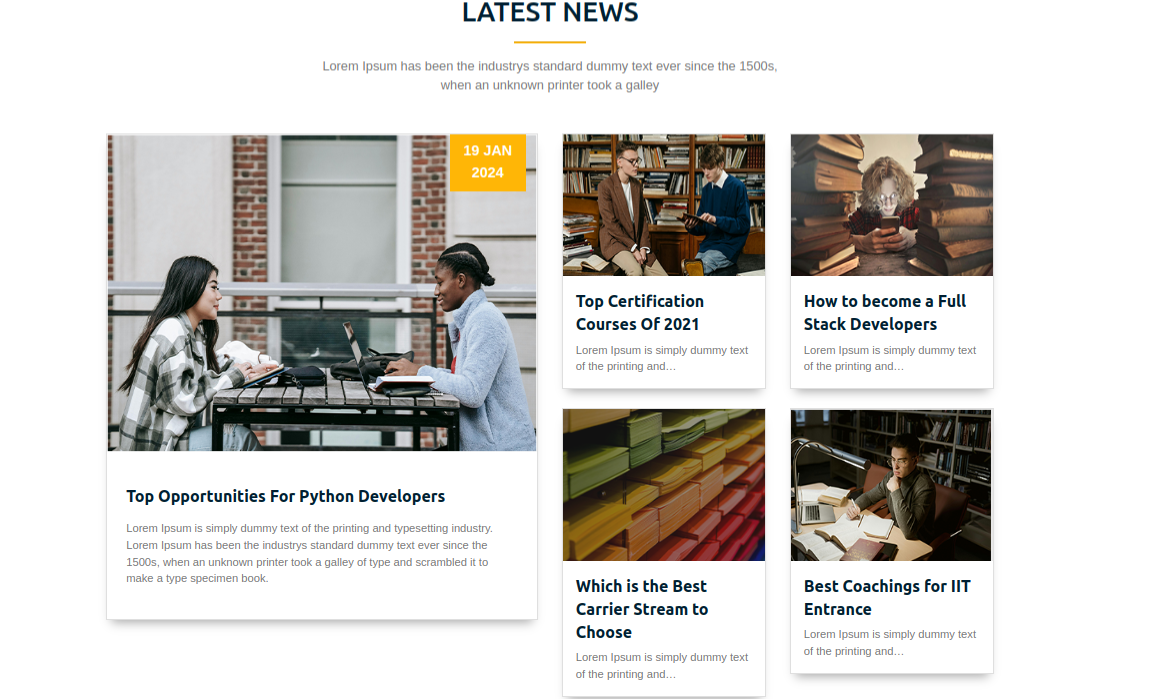Click excerpt under Best Carrier Stream title
The width and height of the screenshot is (1153, 699).
662,665
